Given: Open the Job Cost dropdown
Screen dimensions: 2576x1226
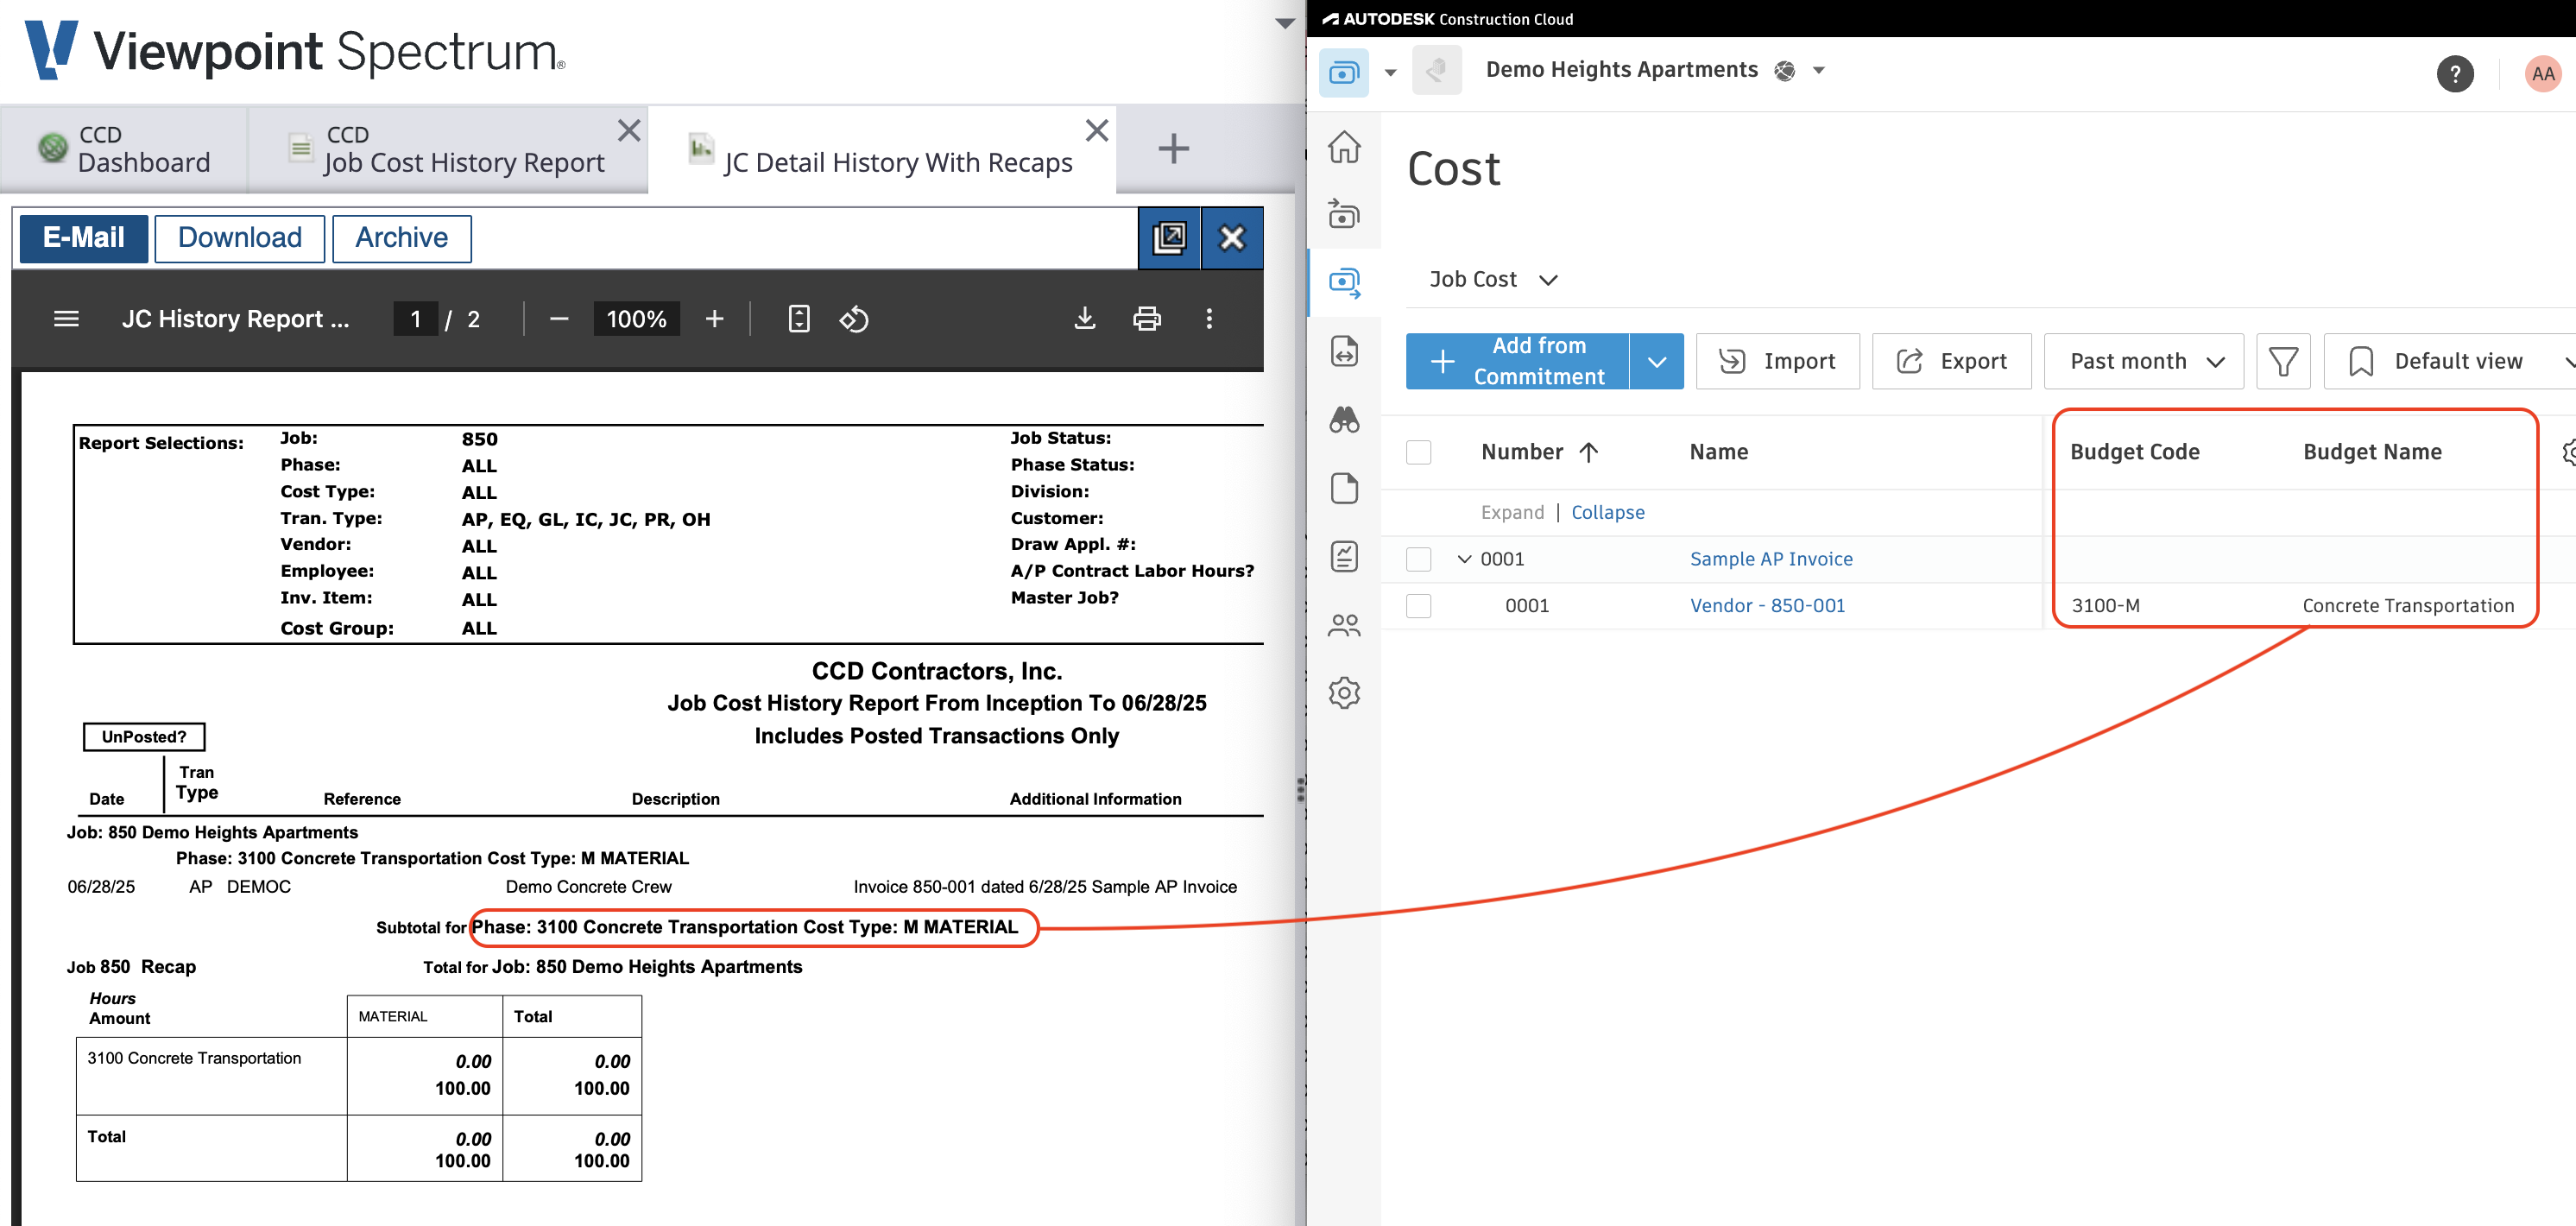Looking at the screenshot, I should 1493,279.
